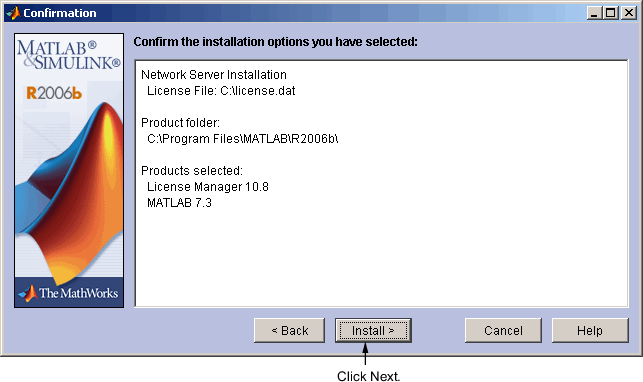Select the 'MATLAB 7.3' entry
The width and height of the screenshot is (643, 382).
(x=179, y=202)
